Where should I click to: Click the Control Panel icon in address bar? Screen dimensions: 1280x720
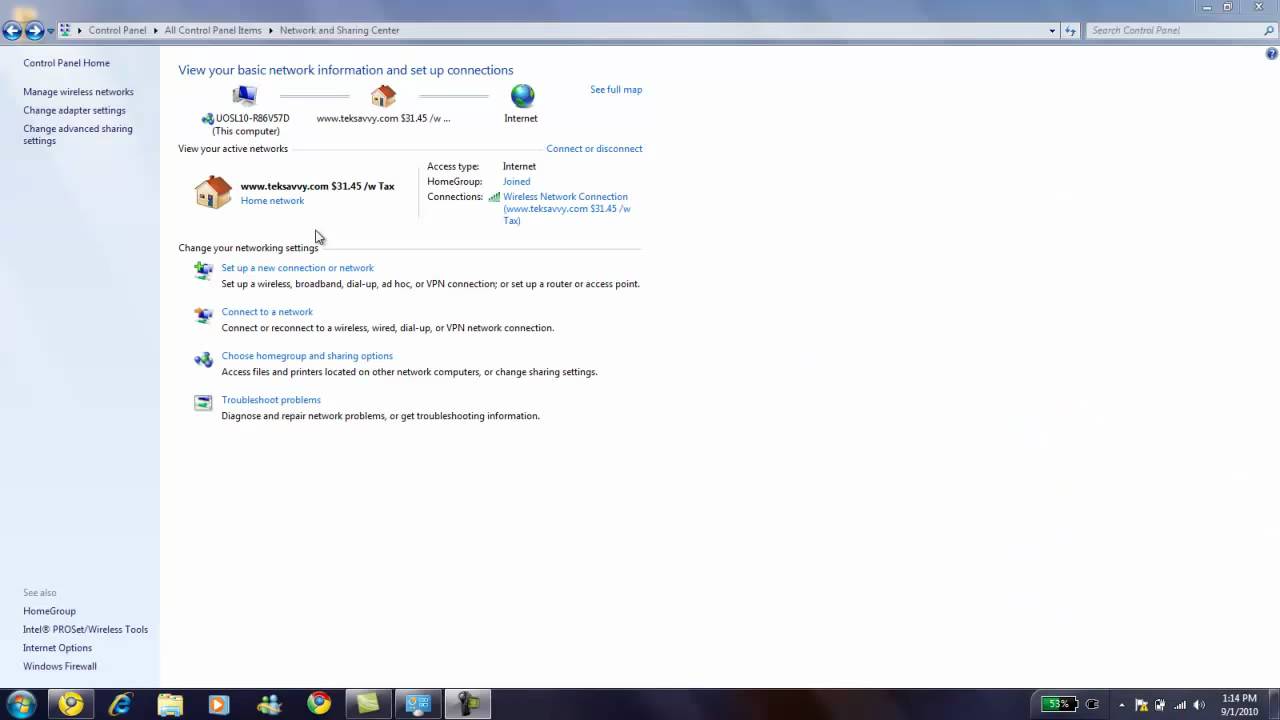tap(65, 30)
